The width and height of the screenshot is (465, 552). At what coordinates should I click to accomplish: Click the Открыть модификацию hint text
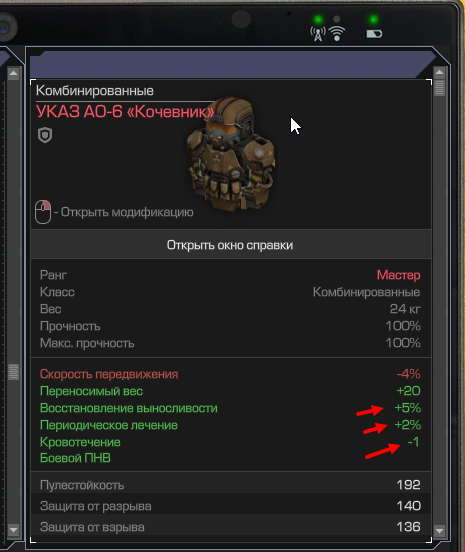[124, 212]
